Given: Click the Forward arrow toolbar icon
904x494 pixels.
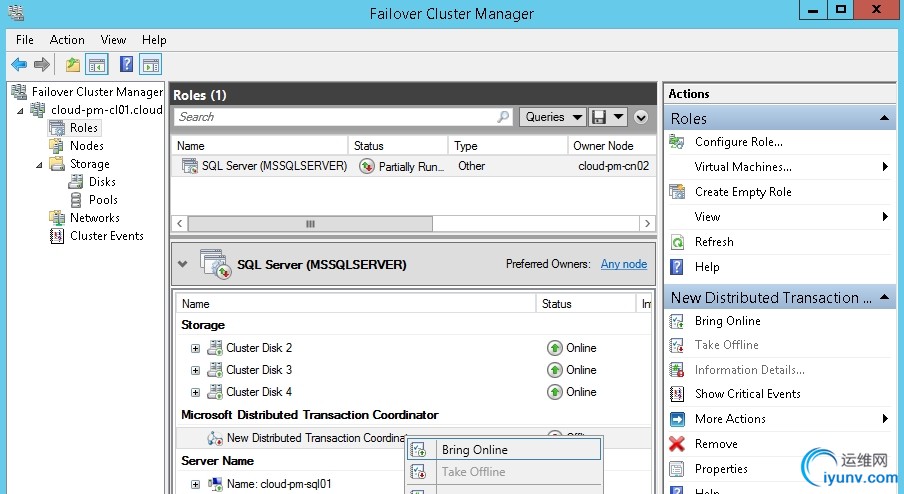Looking at the screenshot, I should click(x=42, y=65).
